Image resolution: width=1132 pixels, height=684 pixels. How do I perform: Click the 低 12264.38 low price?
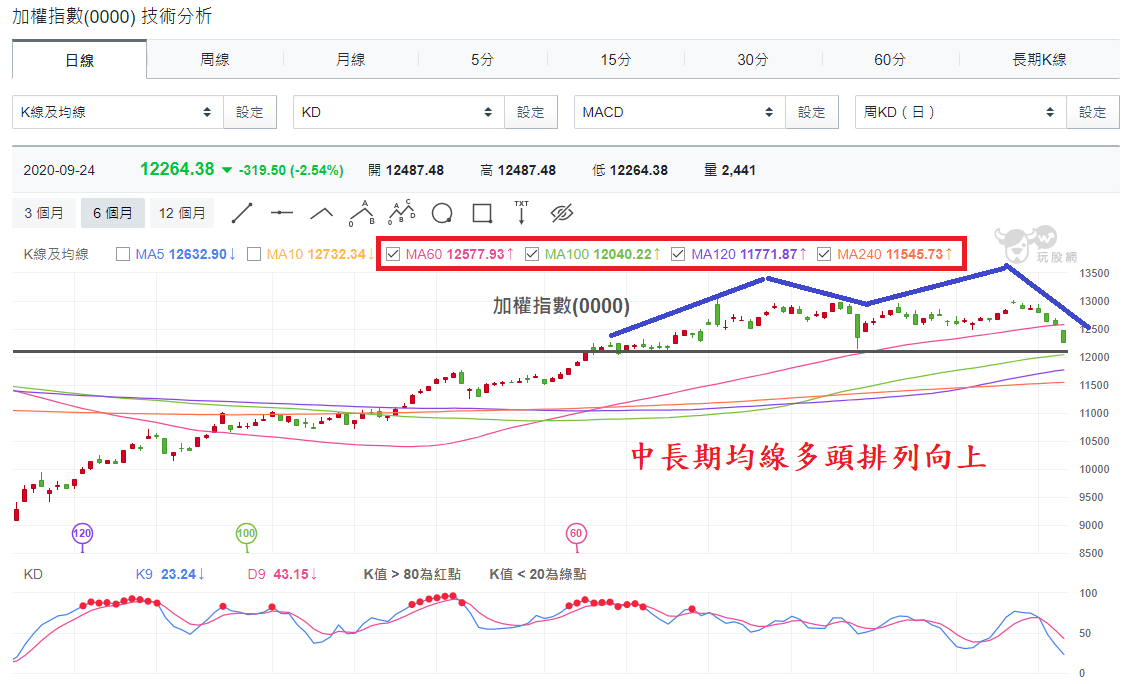point(630,170)
